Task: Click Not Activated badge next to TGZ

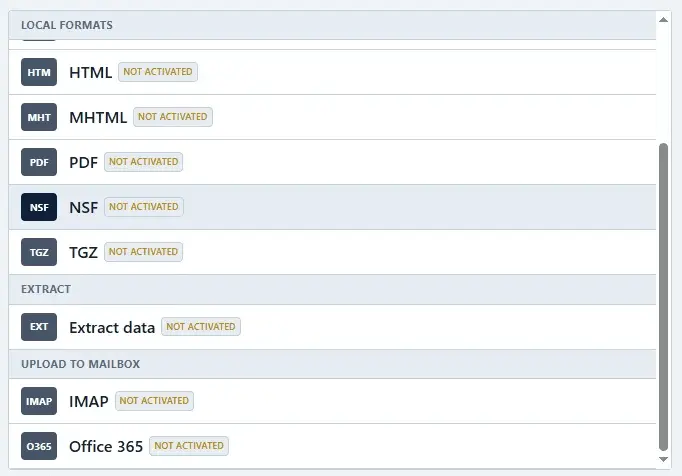Action: (x=144, y=252)
